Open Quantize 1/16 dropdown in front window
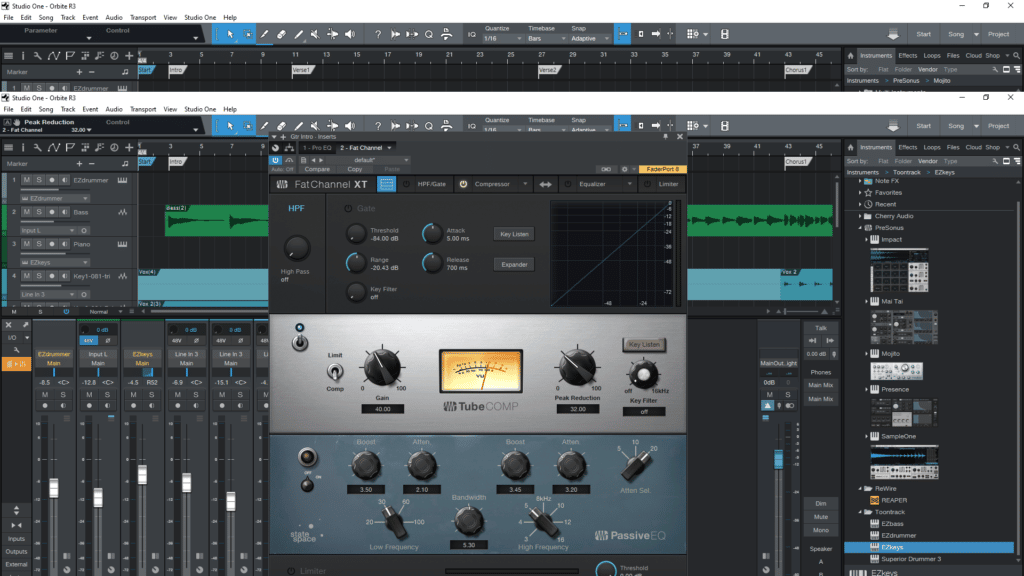The image size is (1024, 576). click(x=502, y=129)
